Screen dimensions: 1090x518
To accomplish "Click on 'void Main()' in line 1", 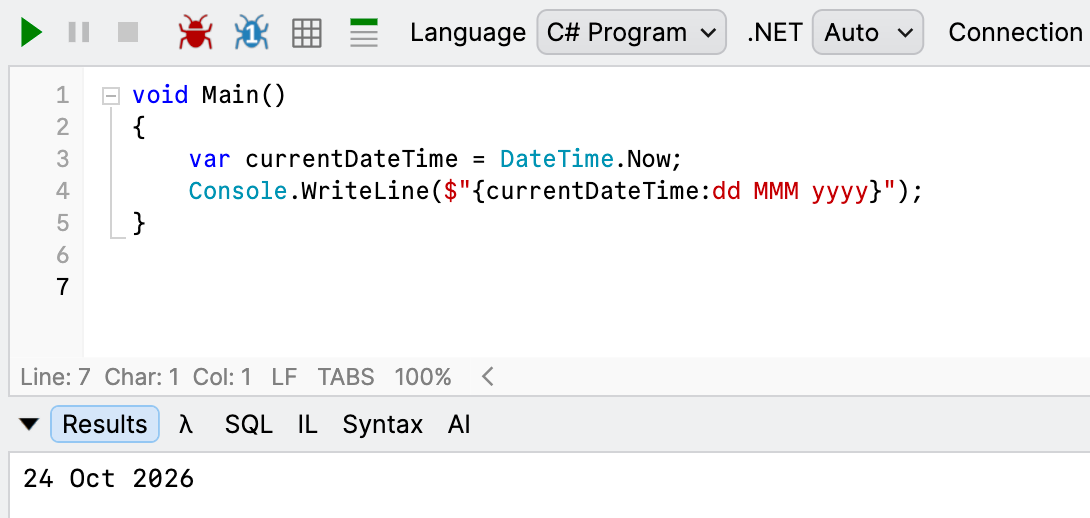I will coord(209,95).
